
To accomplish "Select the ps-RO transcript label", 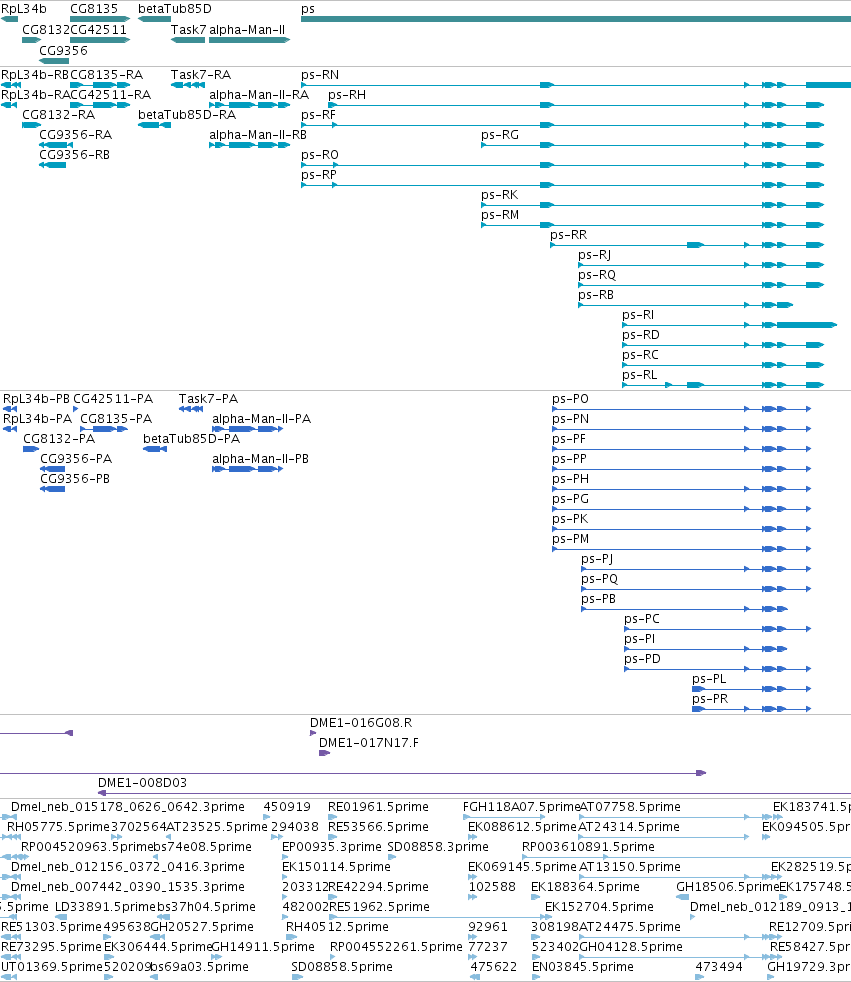I will coord(320,155).
